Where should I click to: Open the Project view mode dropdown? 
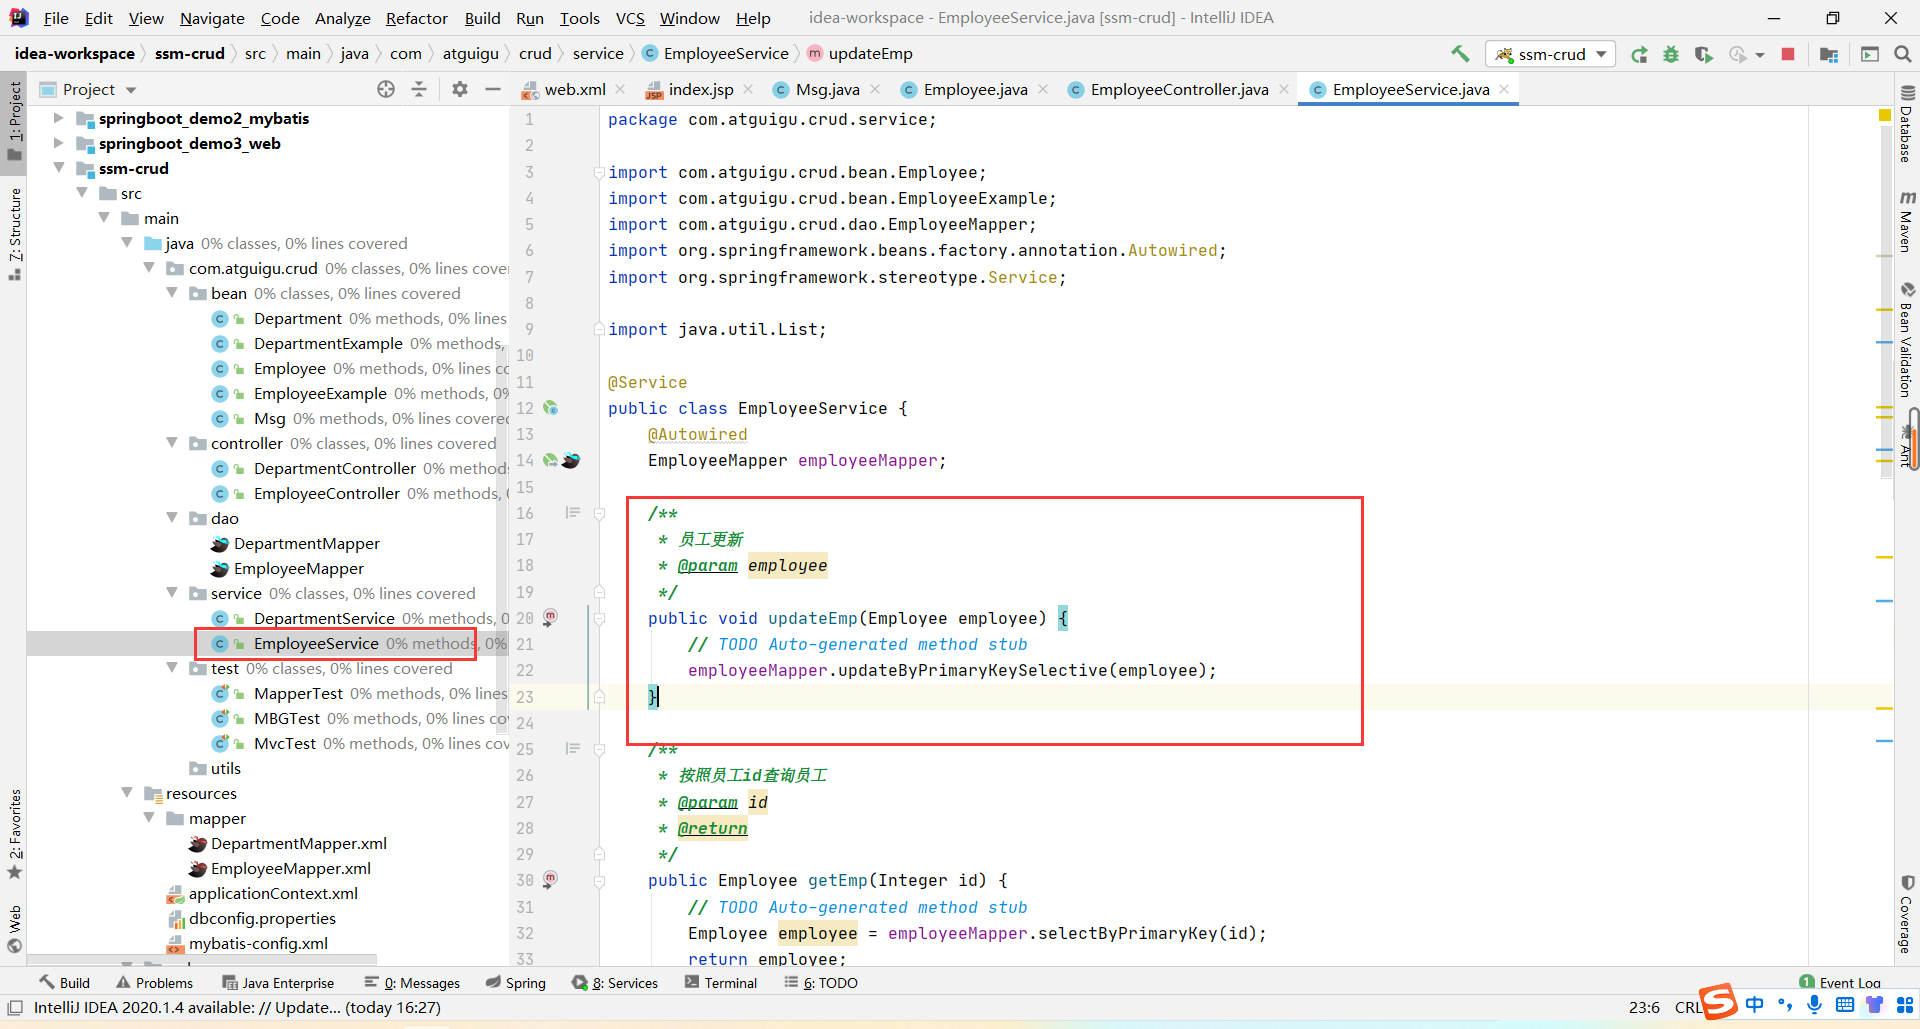(x=88, y=89)
